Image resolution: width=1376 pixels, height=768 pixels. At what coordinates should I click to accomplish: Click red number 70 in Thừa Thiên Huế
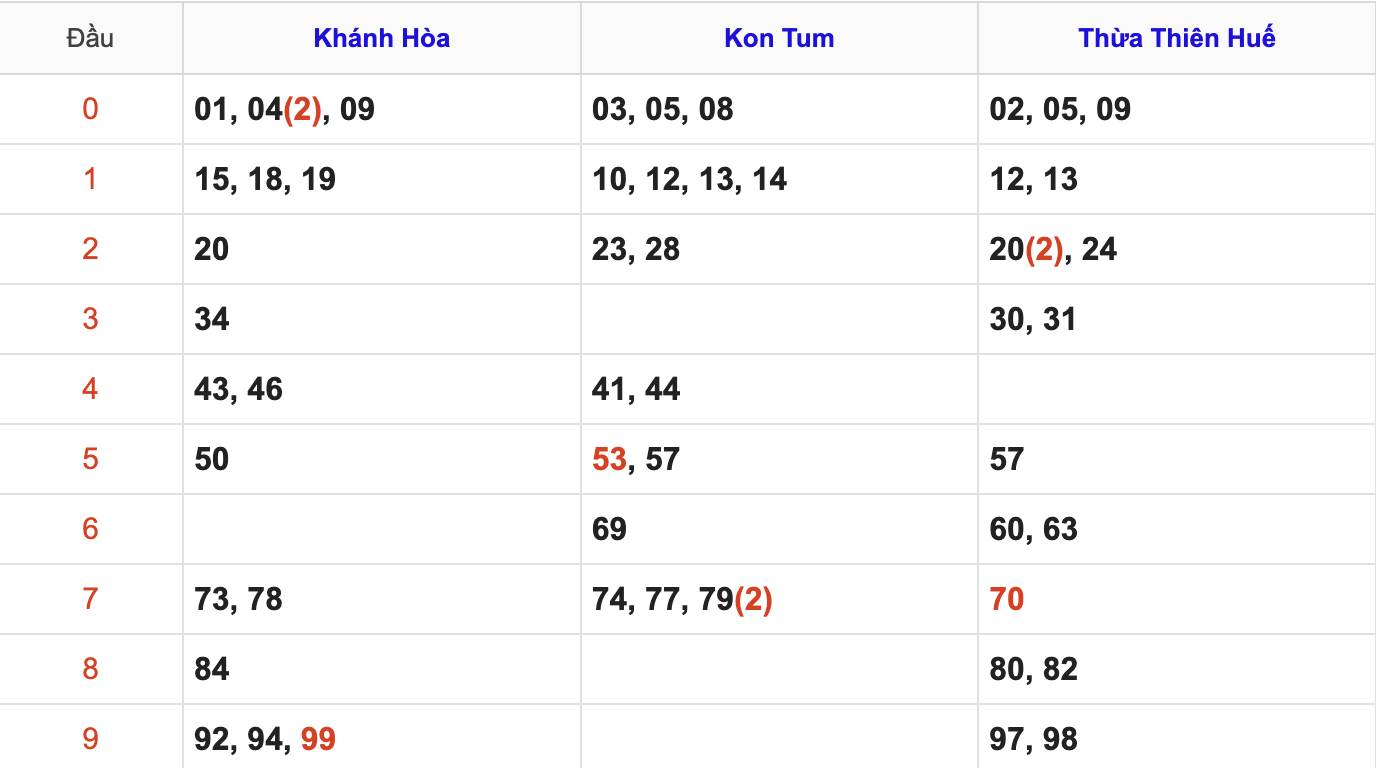coord(1007,599)
